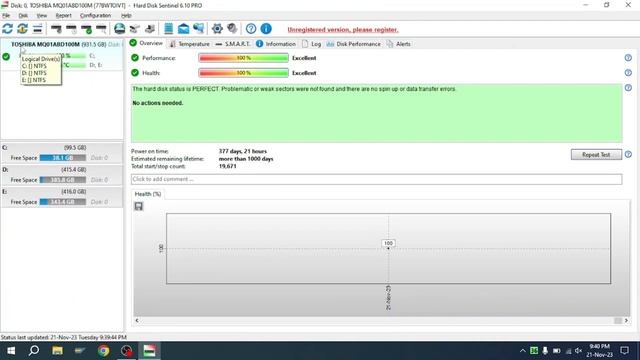Switch to the Overview tab
Image resolution: width=640 pixels, height=360 pixels.
coord(146,43)
